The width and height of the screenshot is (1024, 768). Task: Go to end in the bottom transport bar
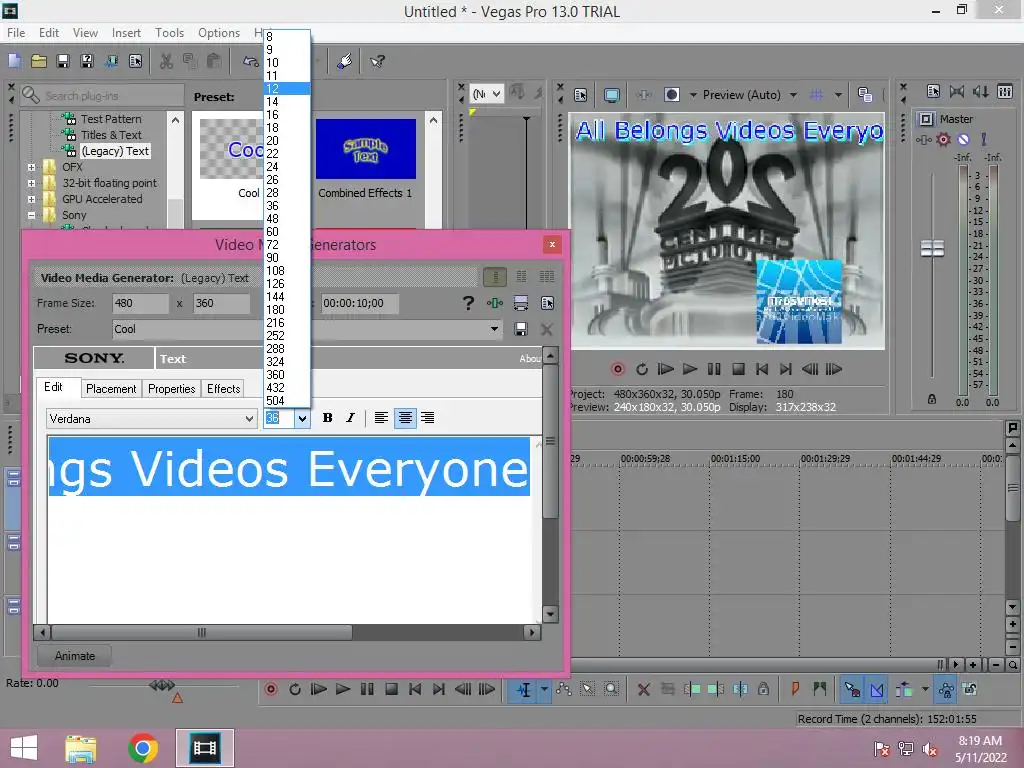click(439, 689)
